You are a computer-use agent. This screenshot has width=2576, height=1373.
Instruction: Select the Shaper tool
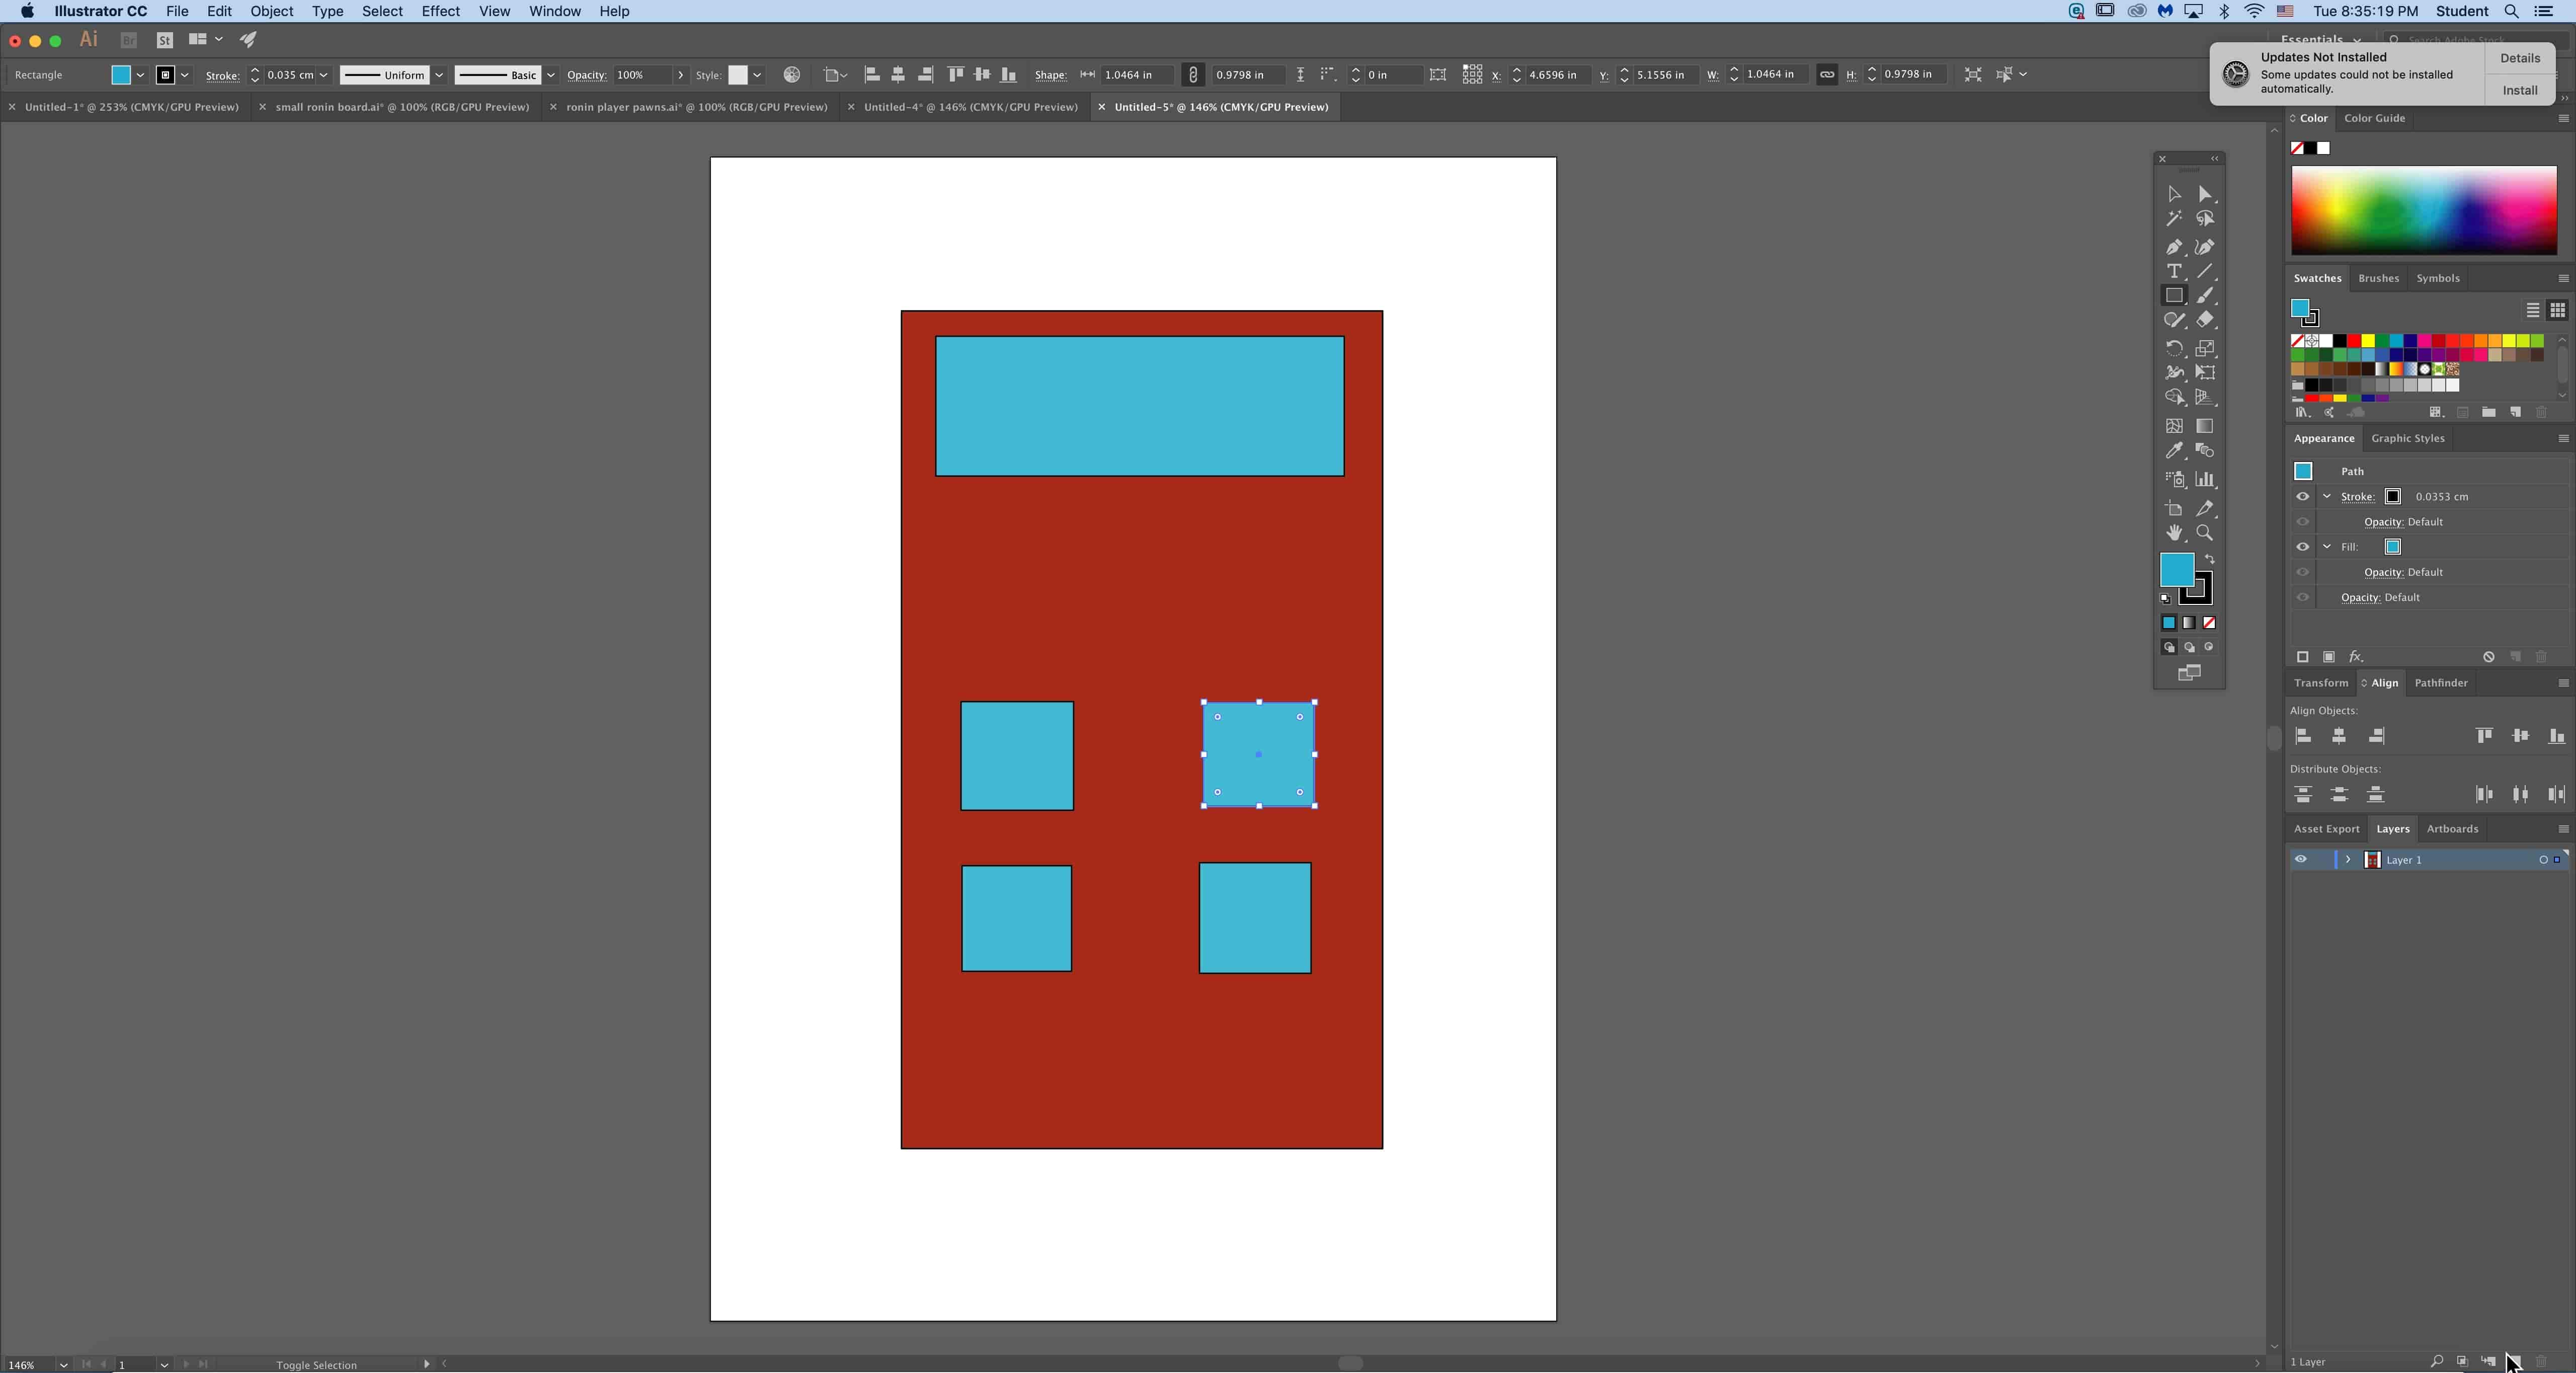(2174, 320)
